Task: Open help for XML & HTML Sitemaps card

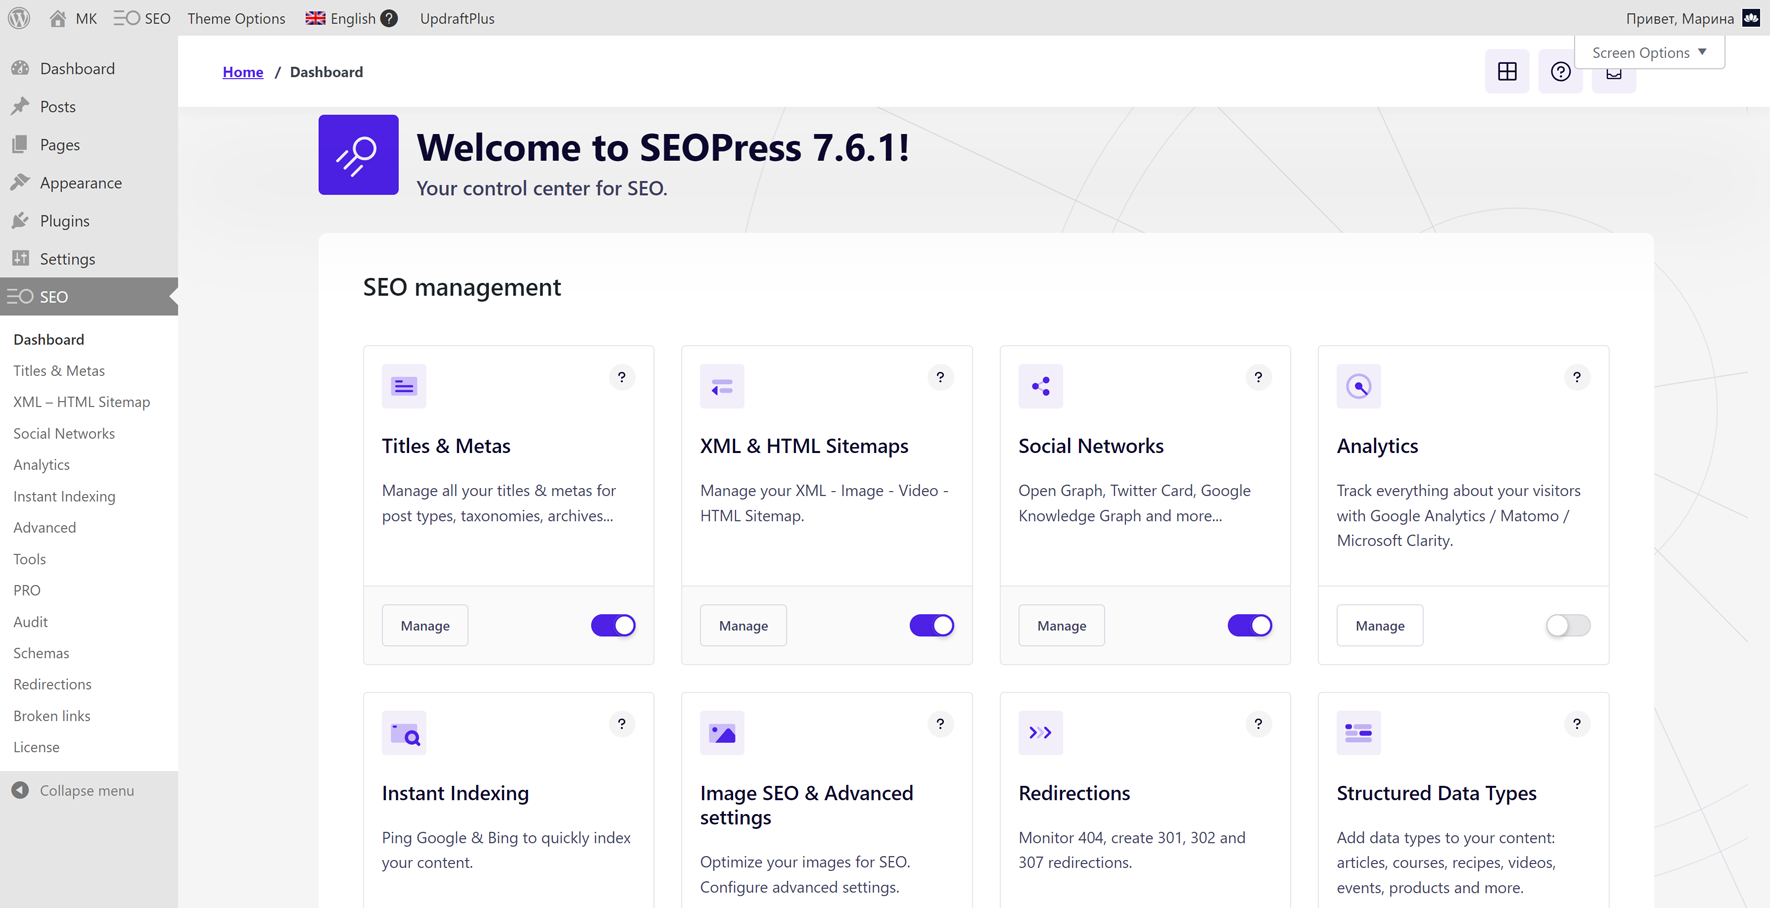Action: pos(940,377)
